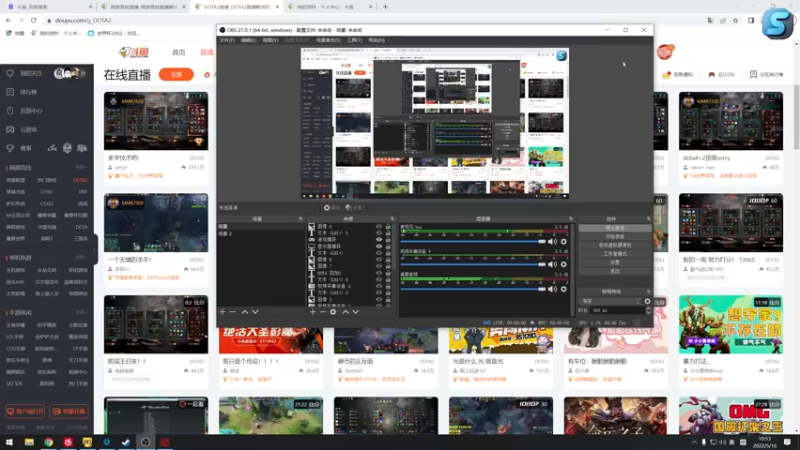
Task: Hide the 游戏捕获 source
Action: 379,239
